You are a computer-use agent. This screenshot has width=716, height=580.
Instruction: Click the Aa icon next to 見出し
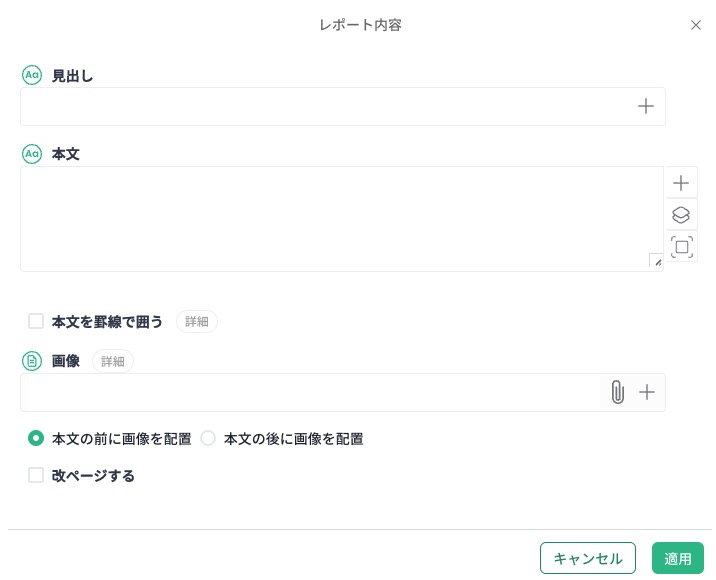32,75
